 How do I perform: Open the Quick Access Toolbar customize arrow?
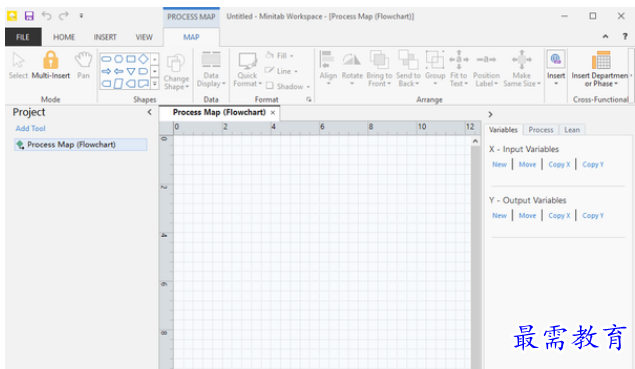pyautogui.click(x=81, y=16)
